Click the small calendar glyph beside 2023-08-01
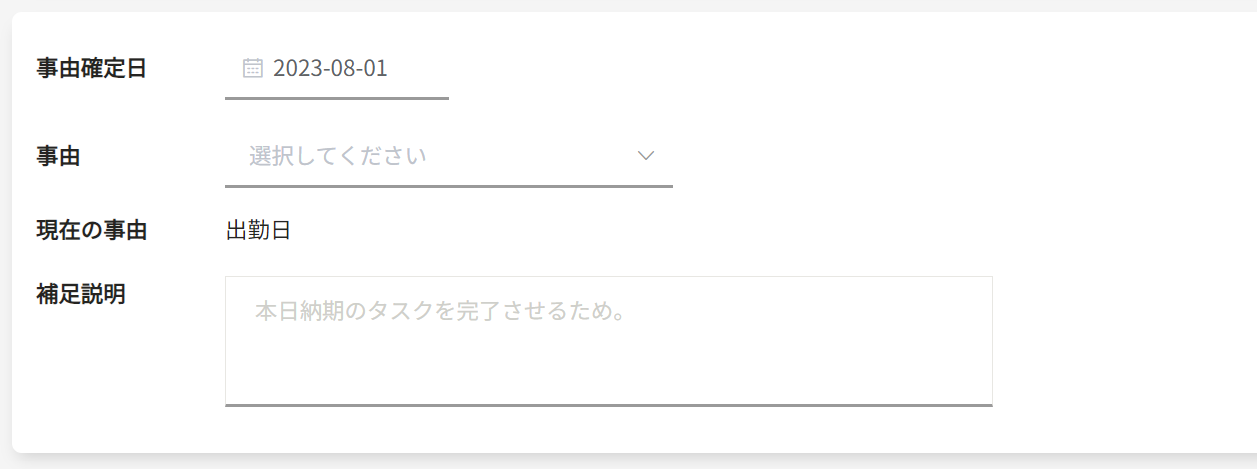 coord(253,68)
